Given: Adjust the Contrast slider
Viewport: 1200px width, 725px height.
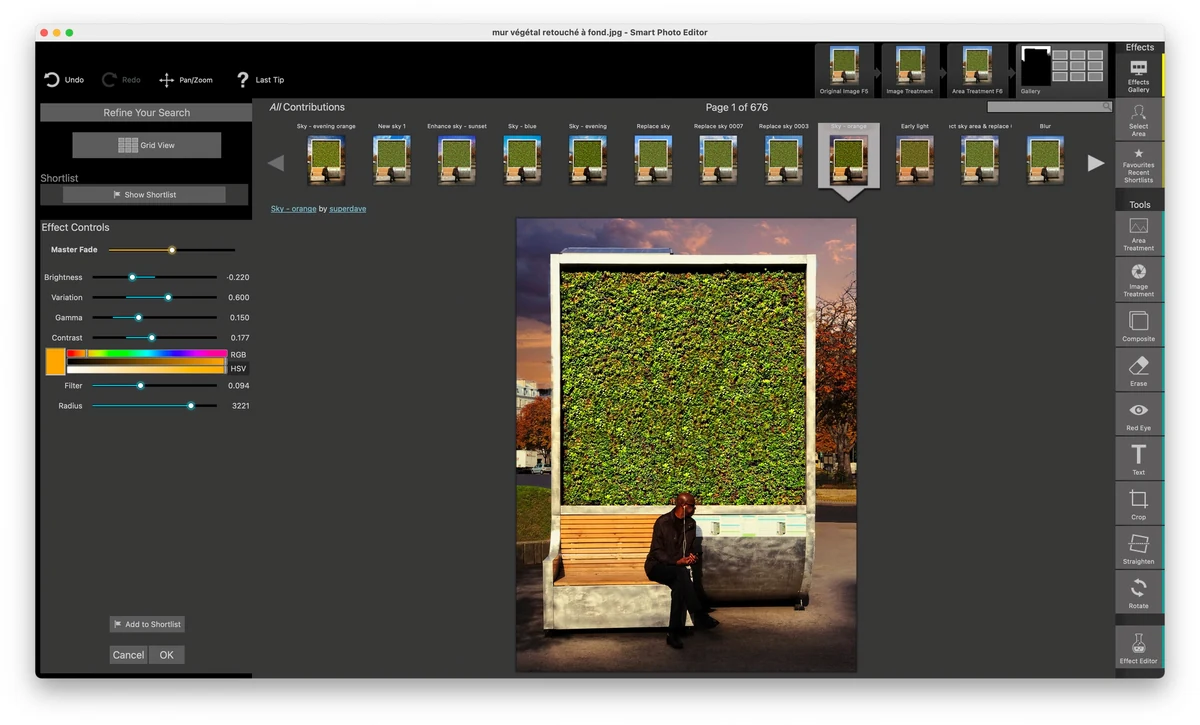Looking at the screenshot, I should click(154, 338).
